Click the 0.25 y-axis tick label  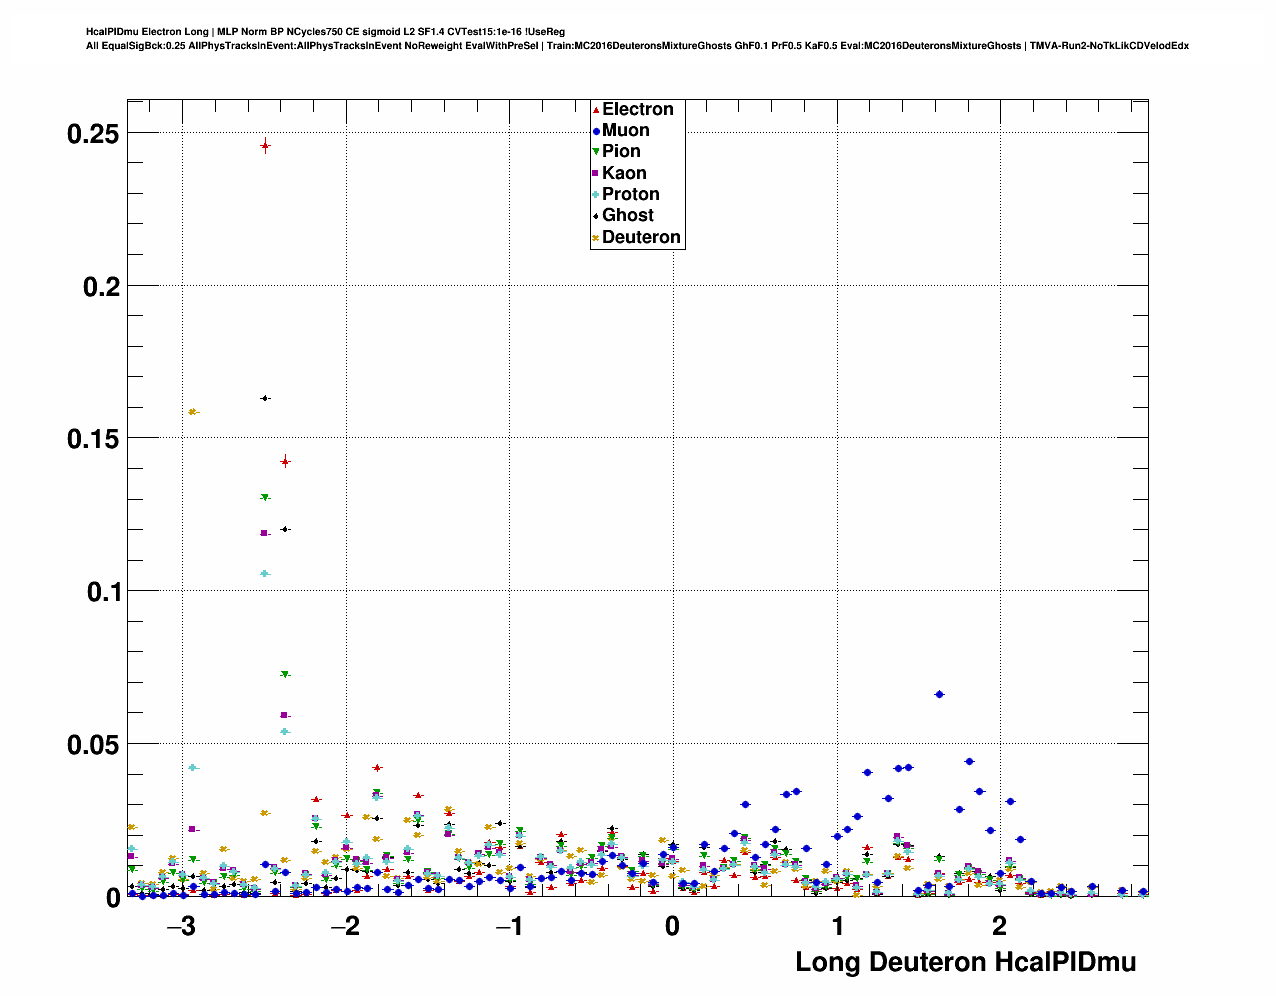point(93,134)
